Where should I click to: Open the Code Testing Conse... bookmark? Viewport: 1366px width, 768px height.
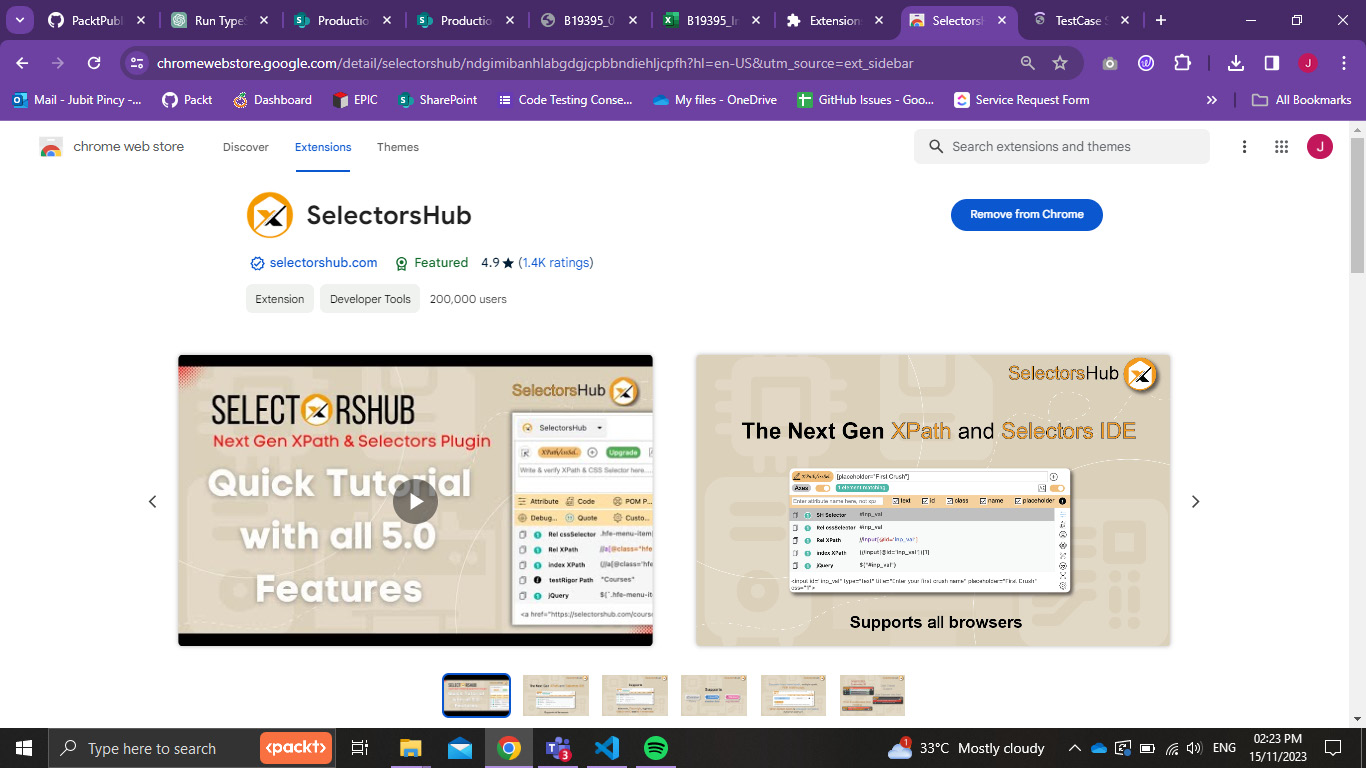564,100
